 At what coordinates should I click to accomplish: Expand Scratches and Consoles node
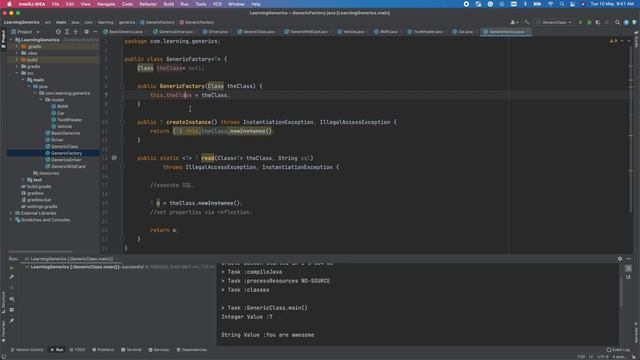pyautogui.click(x=11, y=220)
